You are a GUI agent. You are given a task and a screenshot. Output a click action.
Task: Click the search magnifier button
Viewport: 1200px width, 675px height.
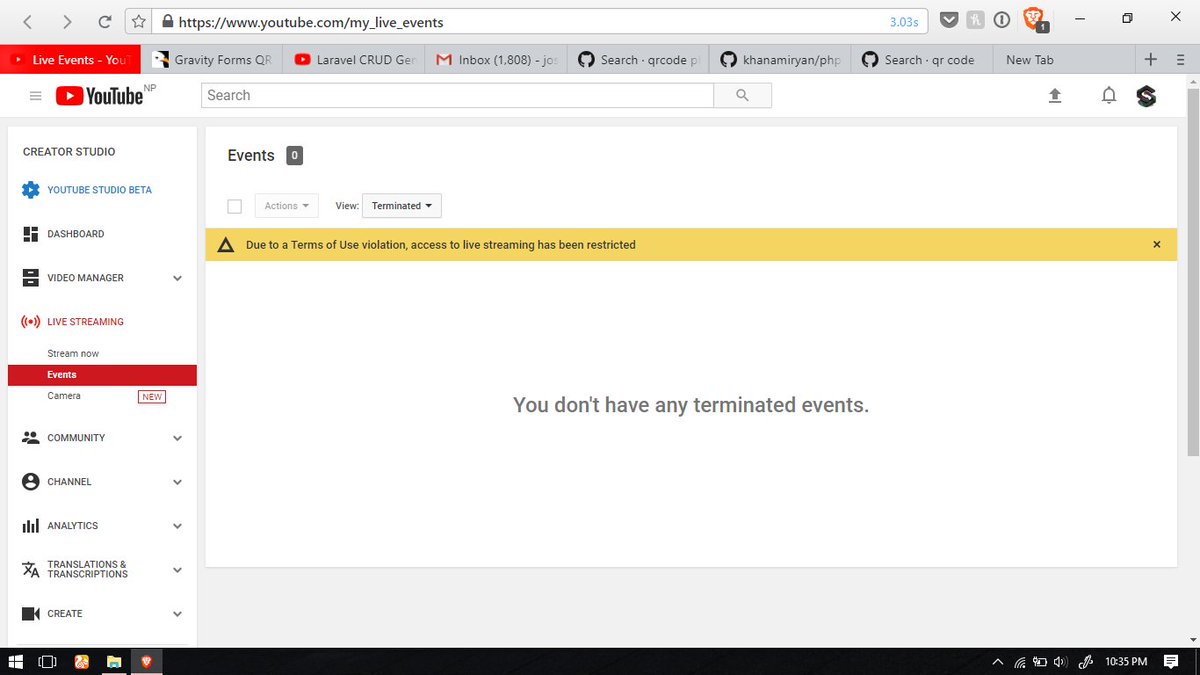[x=742, y=95]
